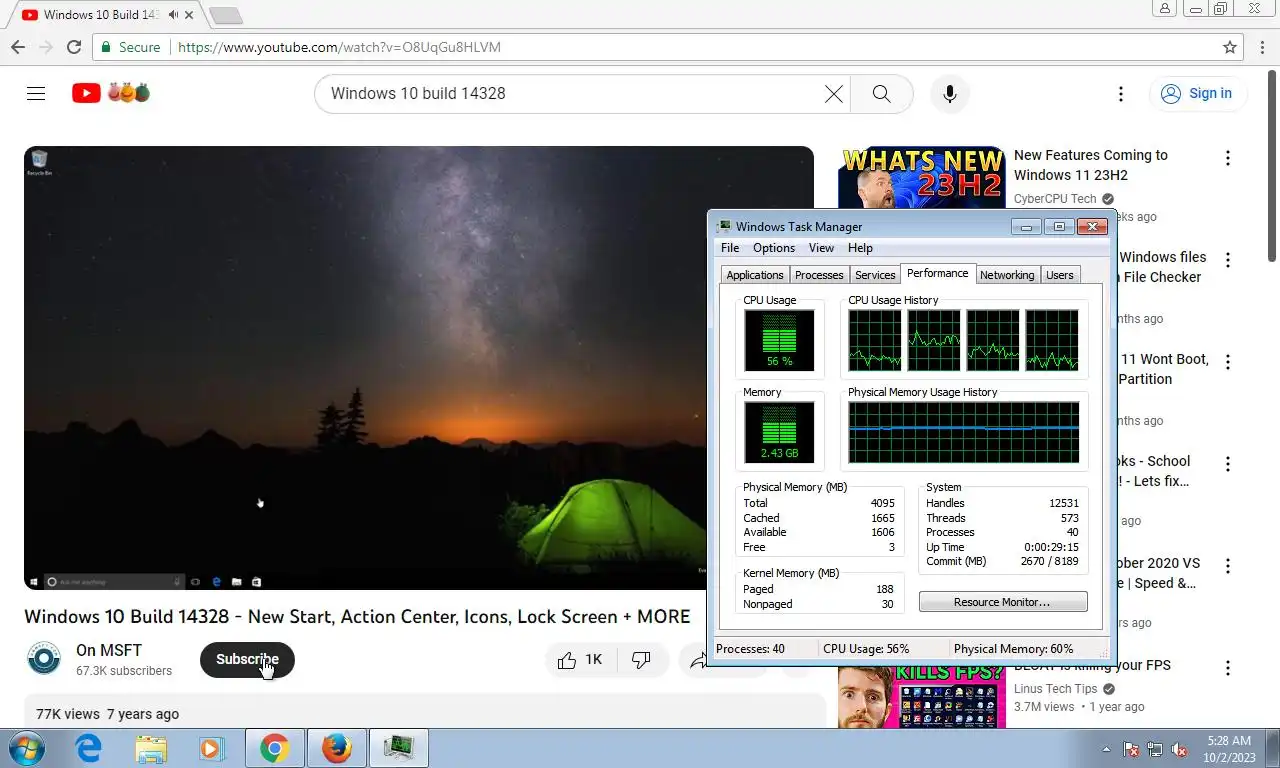Click Physical Memory 60% in status bar

tap(1013, 649)
